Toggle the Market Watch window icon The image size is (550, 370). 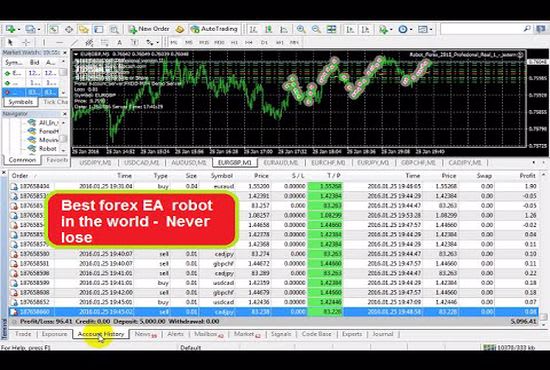[x=53, y=29]
